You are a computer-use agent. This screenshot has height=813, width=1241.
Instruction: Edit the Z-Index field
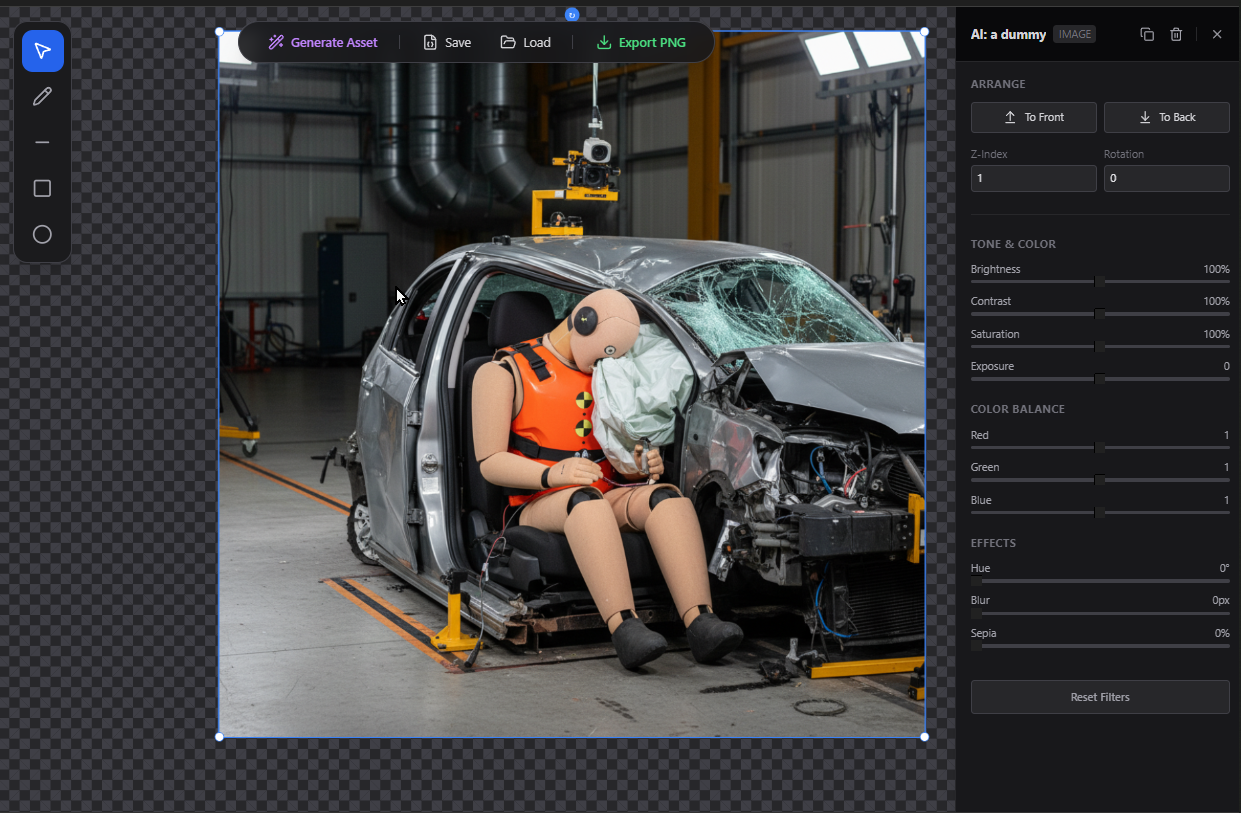(1034, 178)
